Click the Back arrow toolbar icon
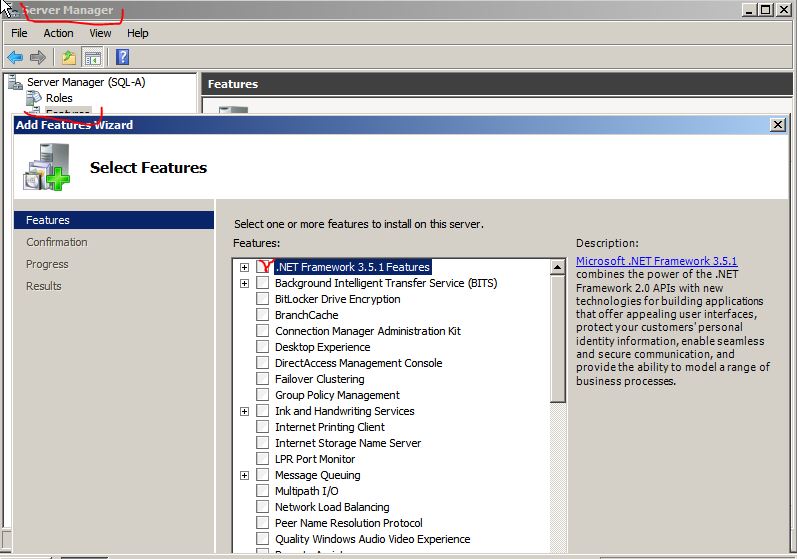This screenshot has height=559, width=797. tap(15, 57)
